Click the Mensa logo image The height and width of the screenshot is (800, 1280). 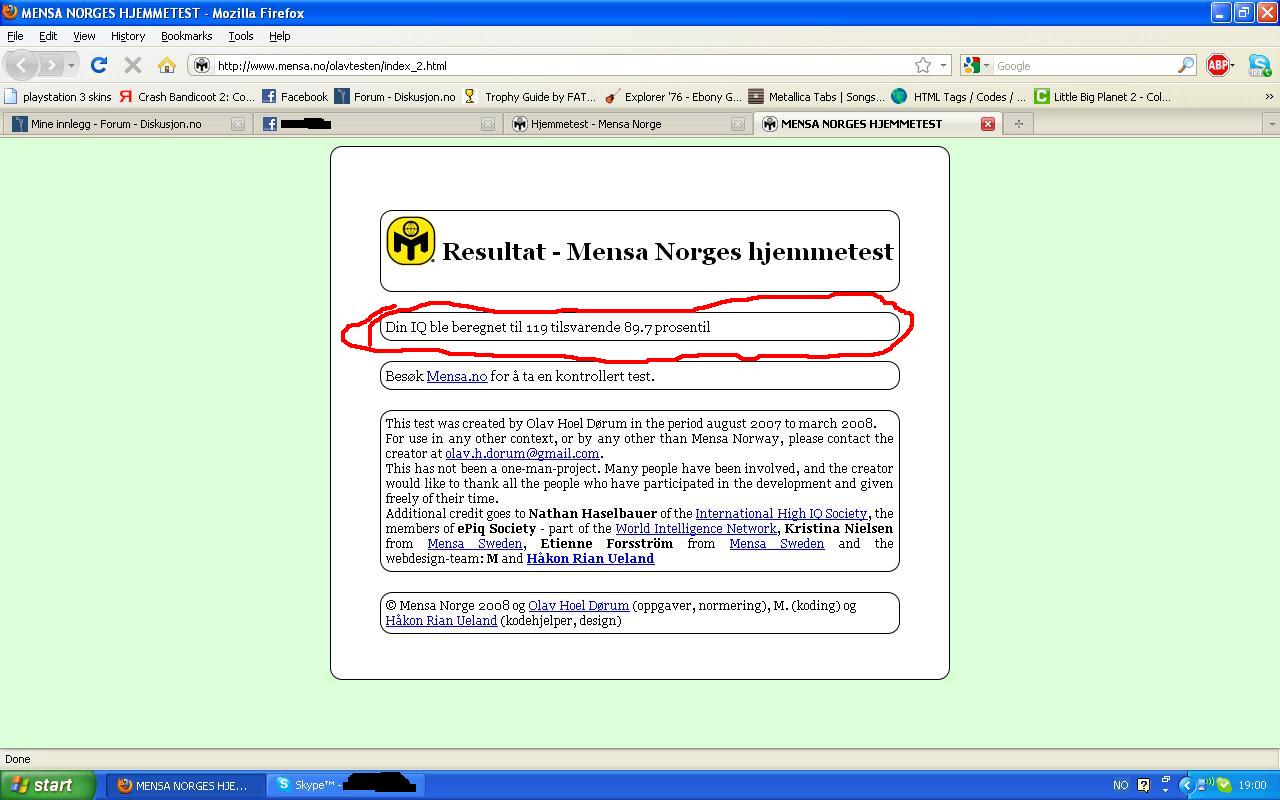tap(411, 241)
